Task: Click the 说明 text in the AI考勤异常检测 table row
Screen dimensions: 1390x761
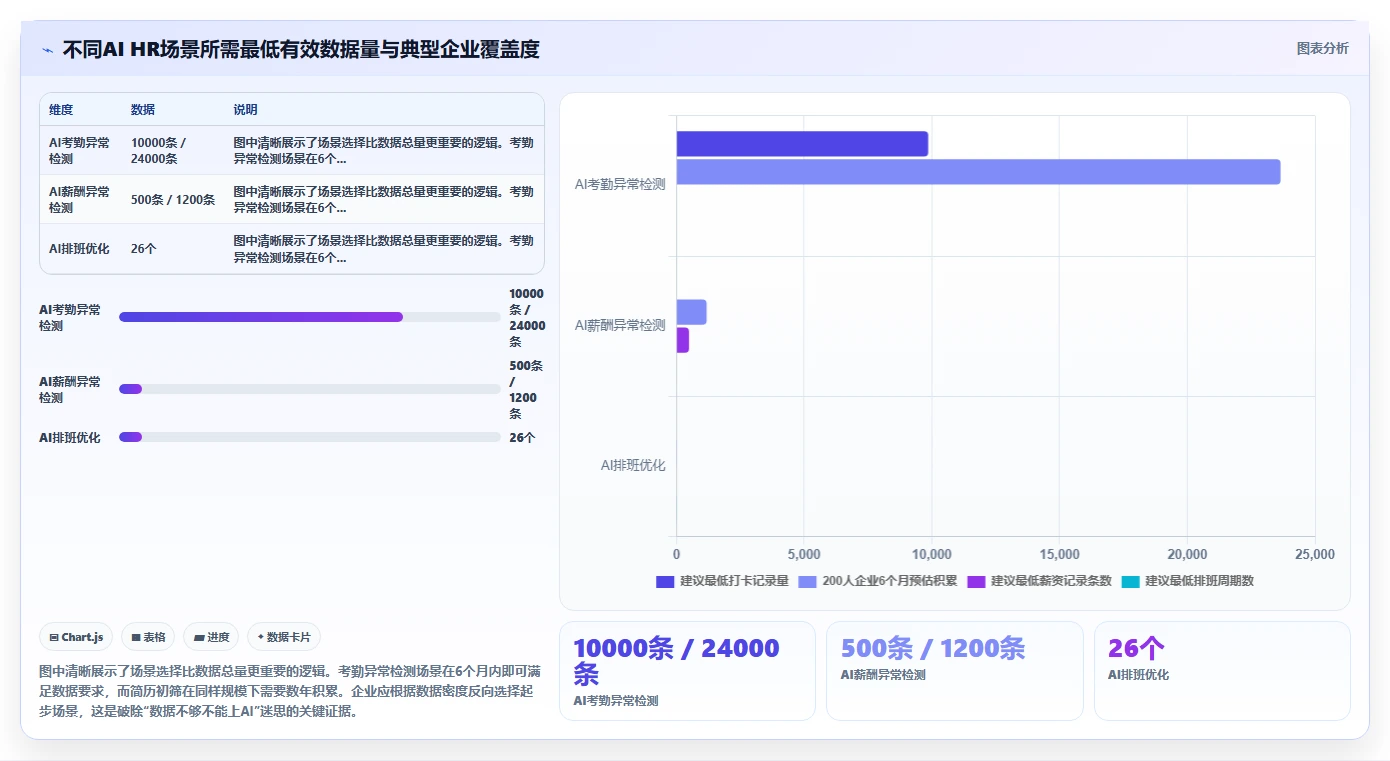Action: click(383, 150)
